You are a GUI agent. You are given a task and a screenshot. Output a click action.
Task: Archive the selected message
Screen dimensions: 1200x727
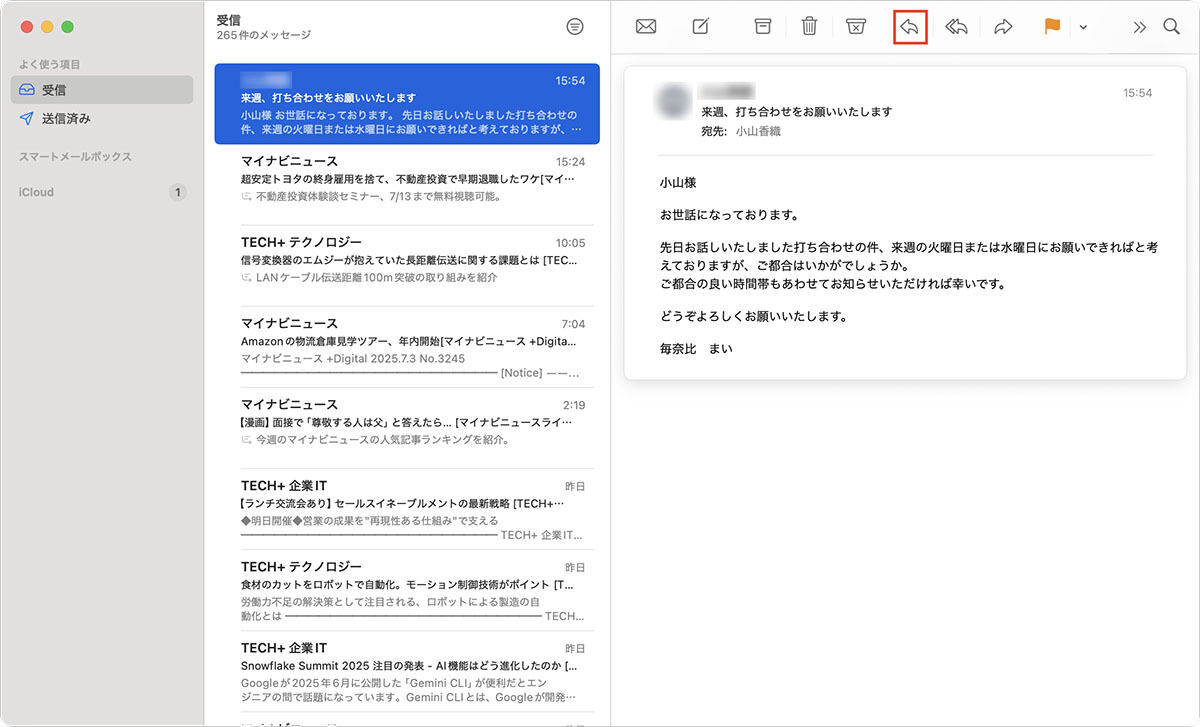tap(763, 27)
